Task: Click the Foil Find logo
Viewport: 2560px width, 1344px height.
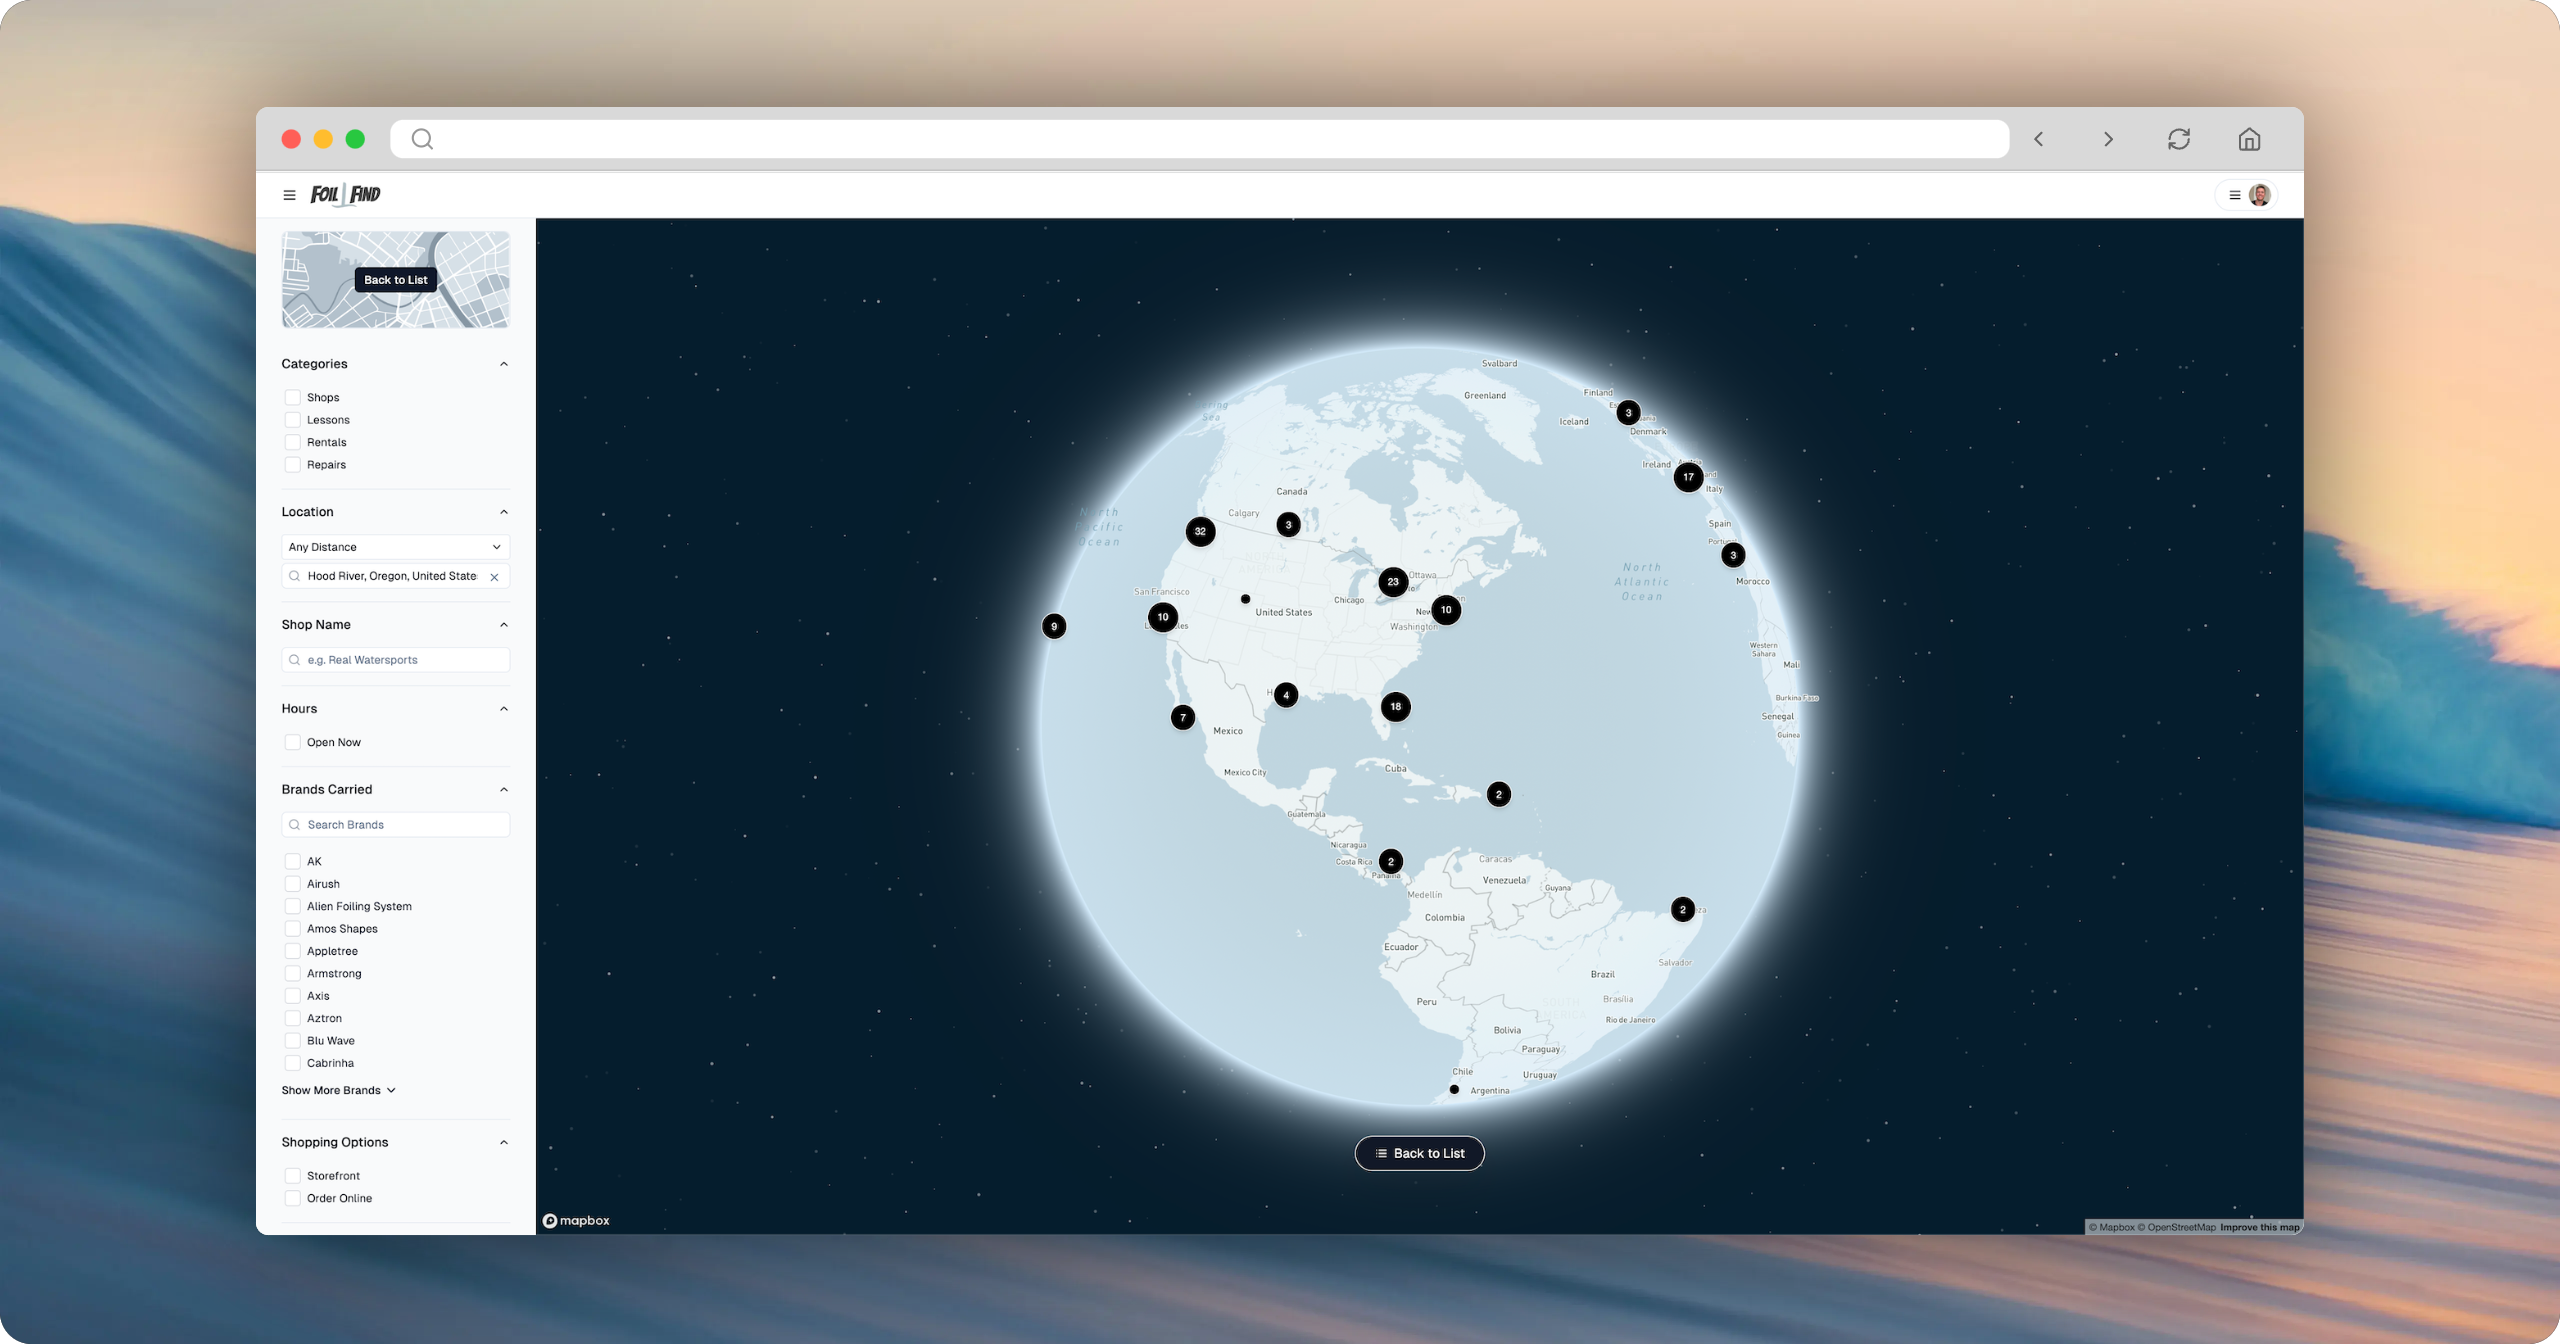Action: [x=345, y=194]
